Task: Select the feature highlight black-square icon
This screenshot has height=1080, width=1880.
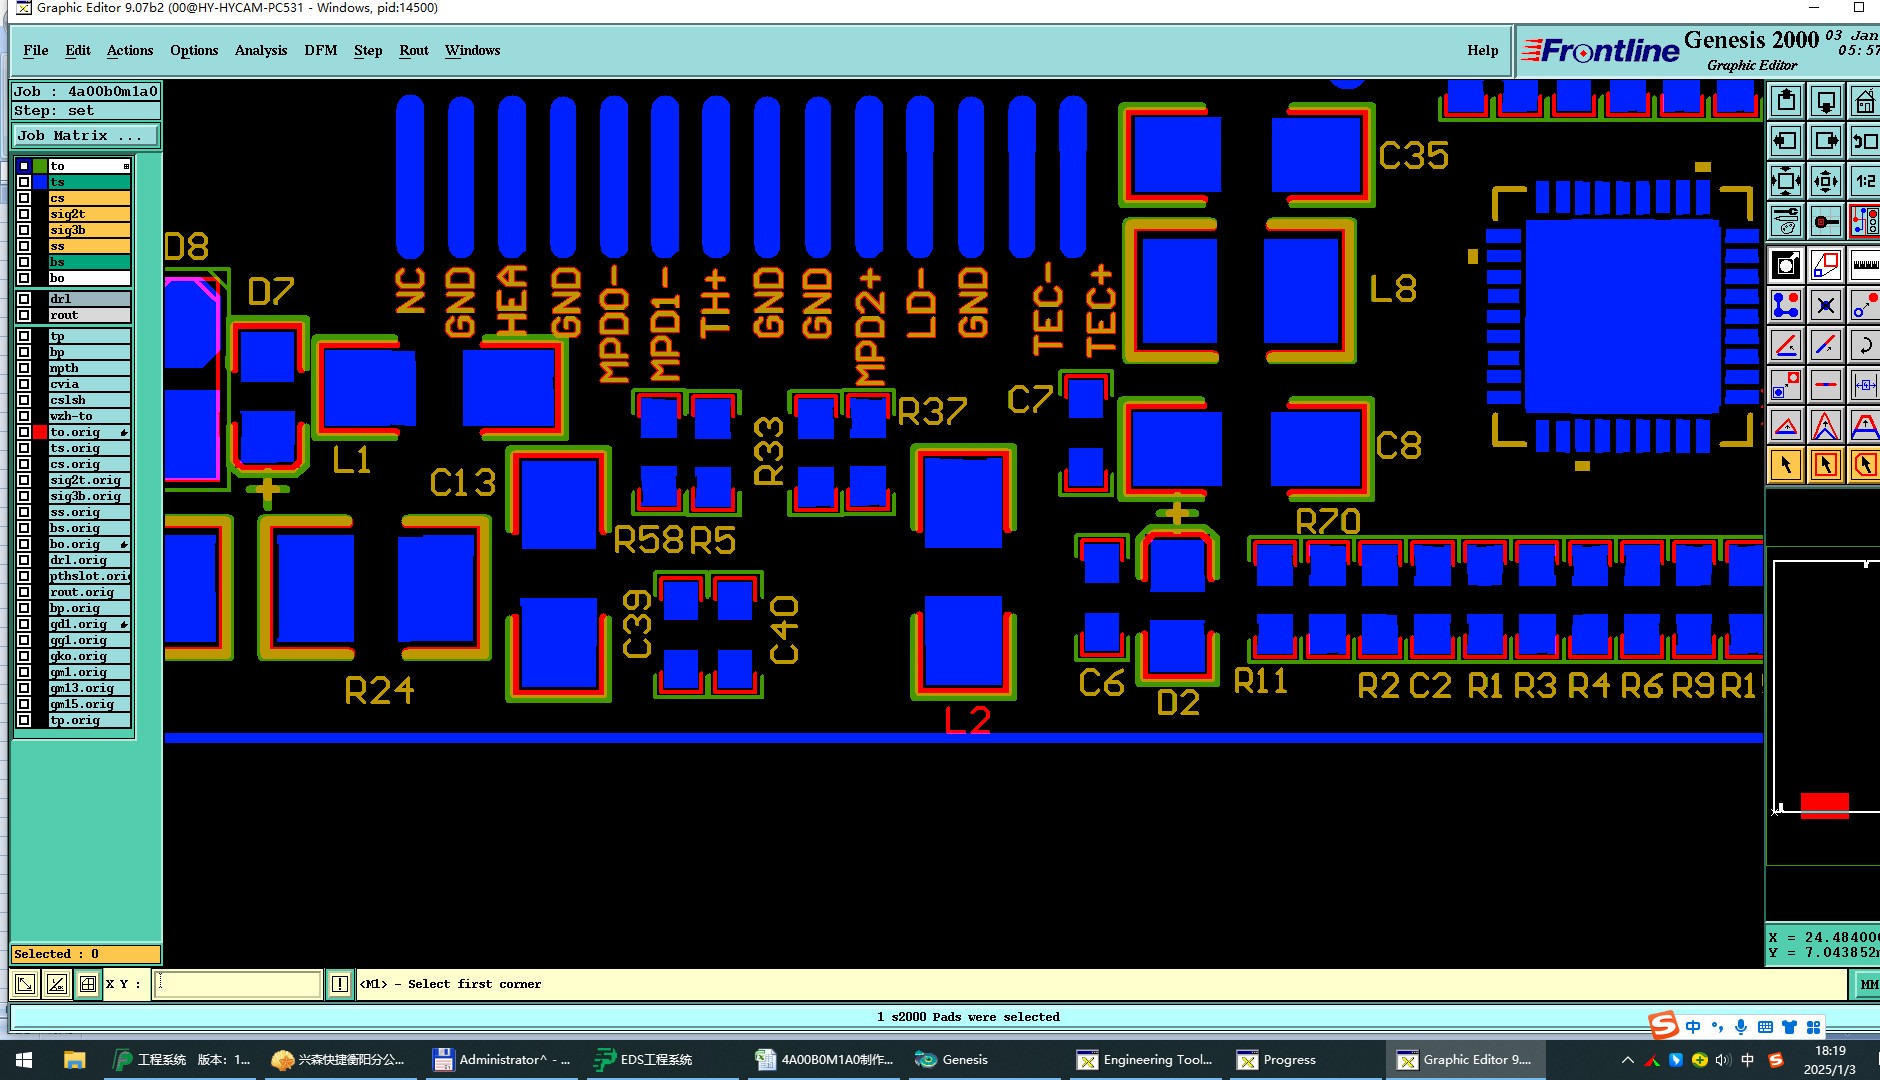Action: click(x=1786, y=265)
